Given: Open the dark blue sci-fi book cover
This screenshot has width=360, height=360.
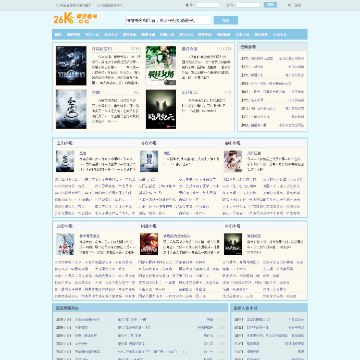Looking at the screenshot, I should [71, 66].
